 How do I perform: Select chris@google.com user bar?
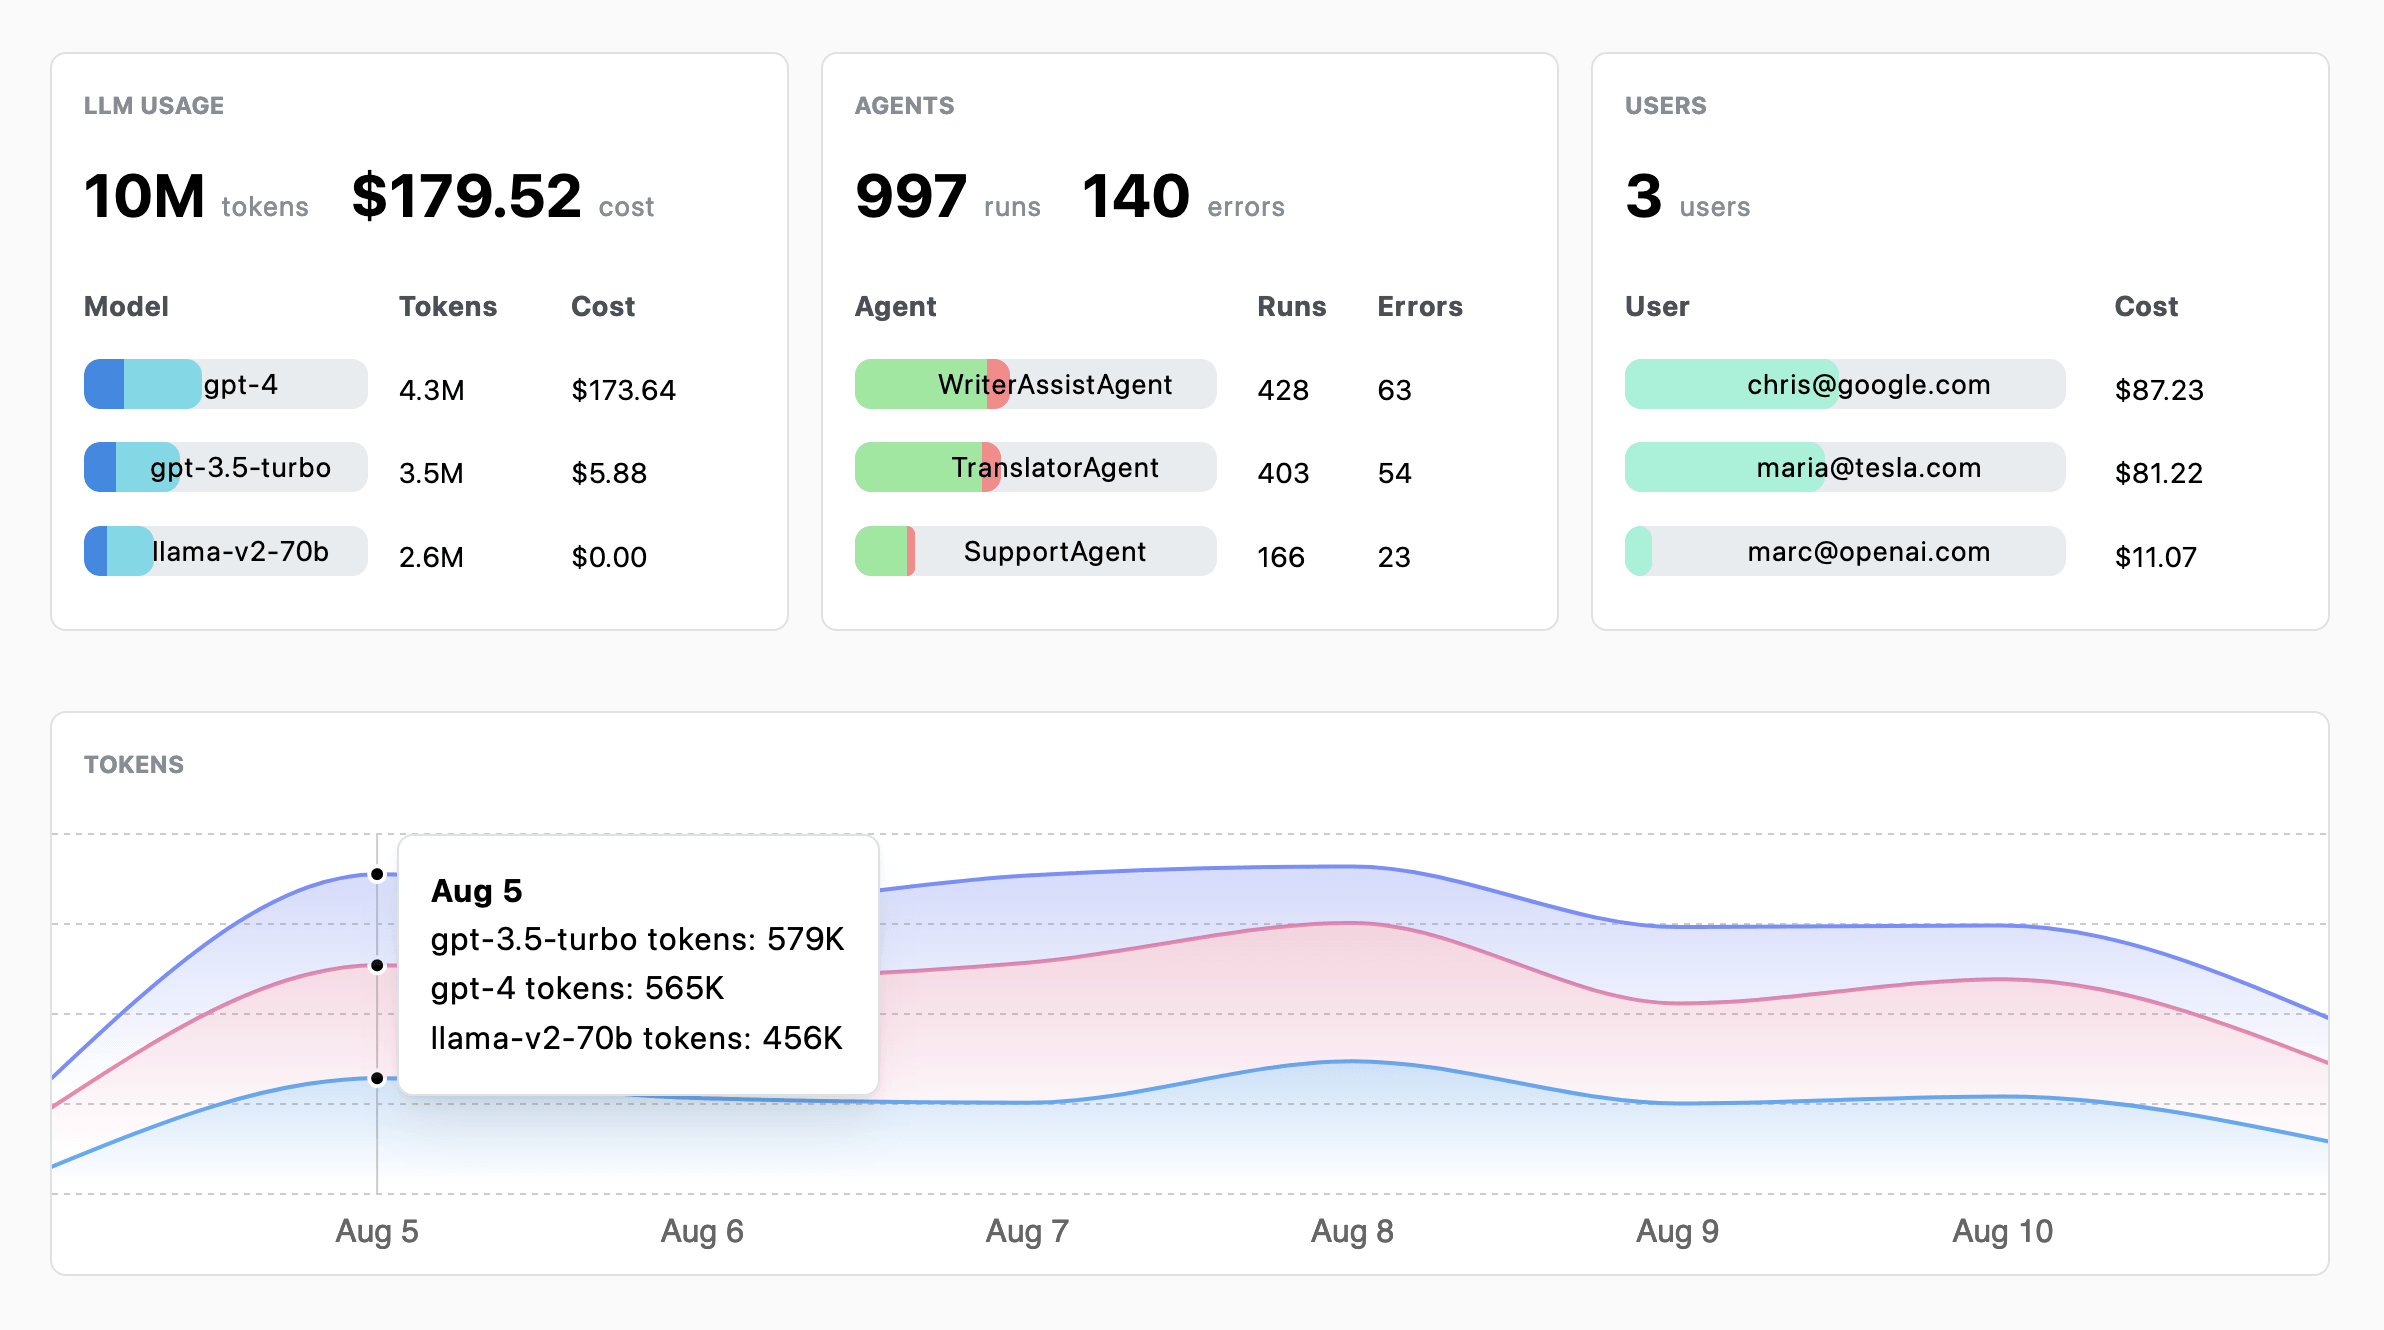point(1843,384)
